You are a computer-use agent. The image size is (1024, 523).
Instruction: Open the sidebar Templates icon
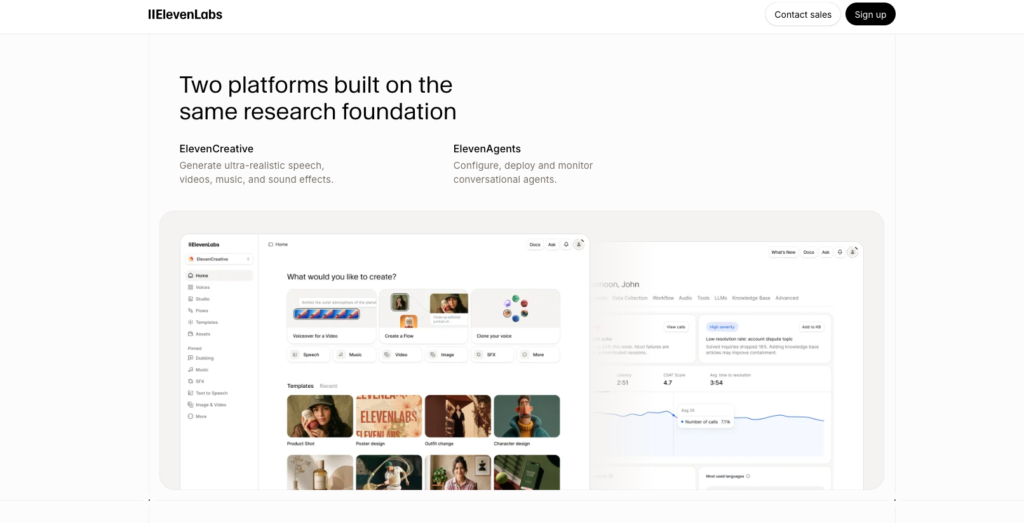(x=191, y=323)
